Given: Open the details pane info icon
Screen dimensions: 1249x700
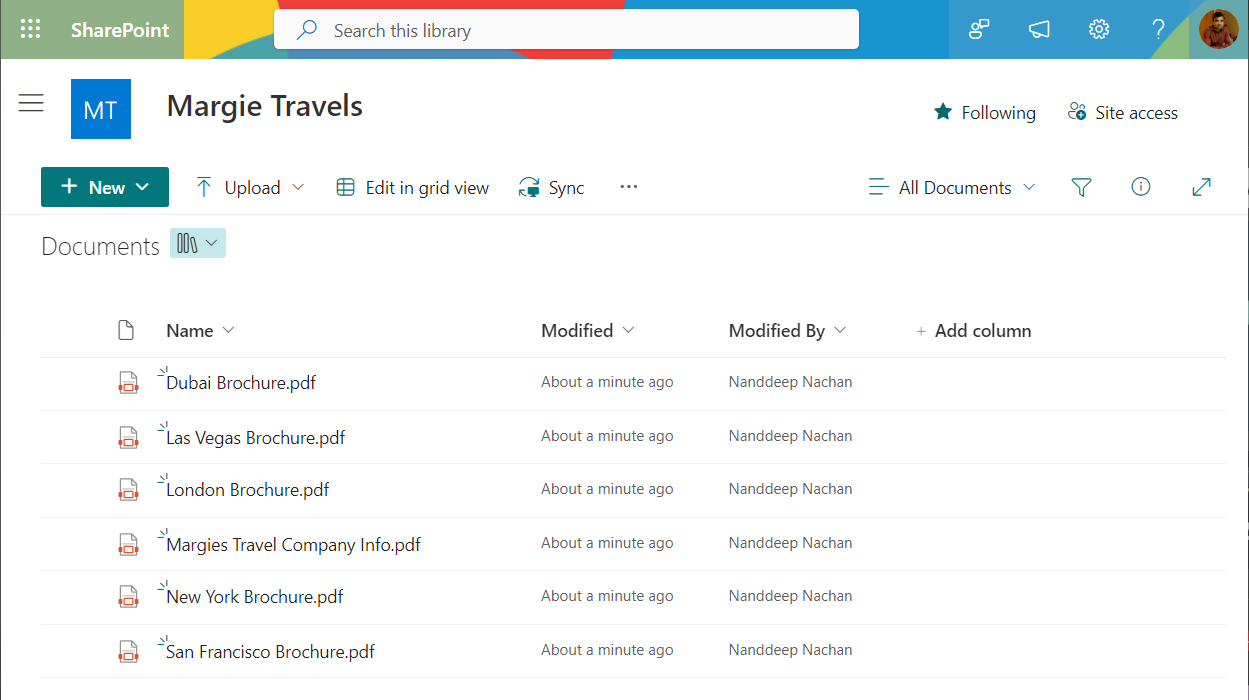Looking at the screenshot, I should [x=1141, y=187].
